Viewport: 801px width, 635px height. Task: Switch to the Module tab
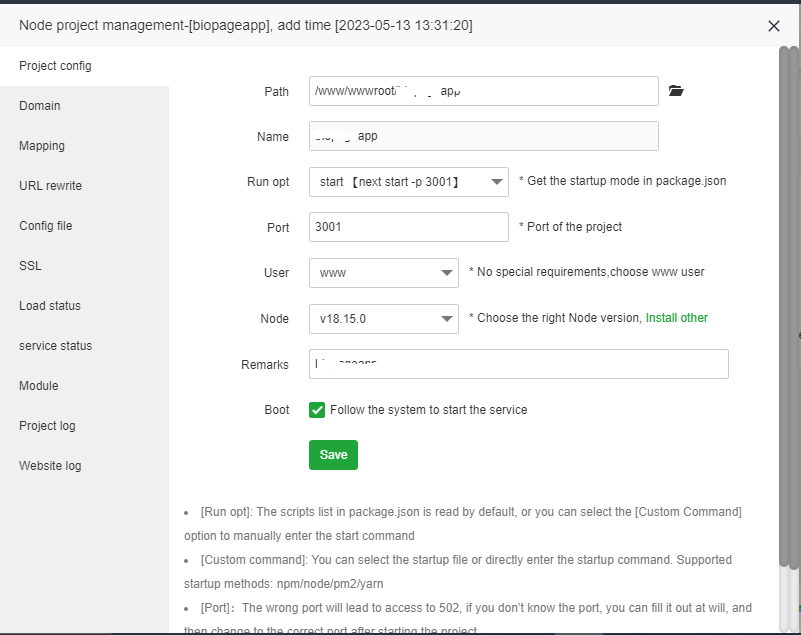39,386
